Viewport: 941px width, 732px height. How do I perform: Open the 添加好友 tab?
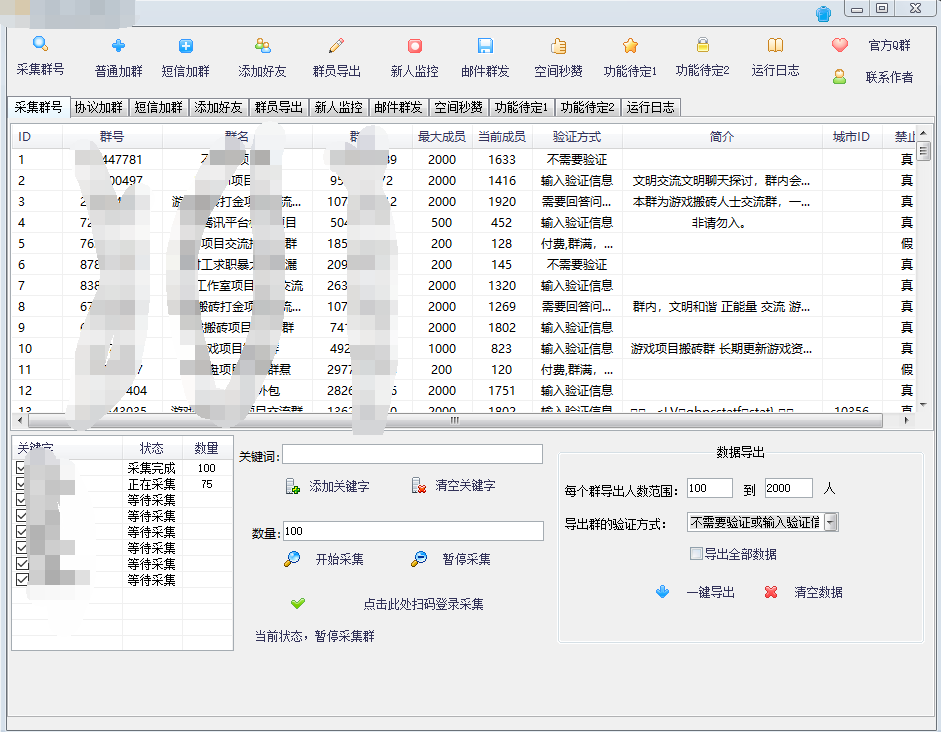coord(218,107)
